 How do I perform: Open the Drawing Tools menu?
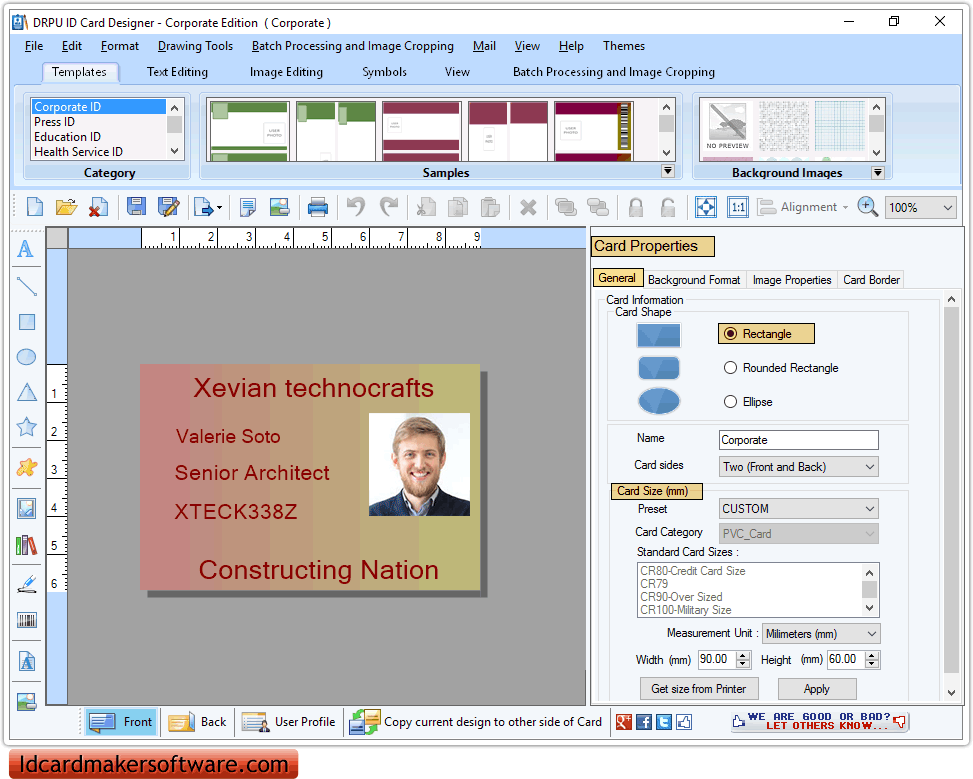[195, 46]
